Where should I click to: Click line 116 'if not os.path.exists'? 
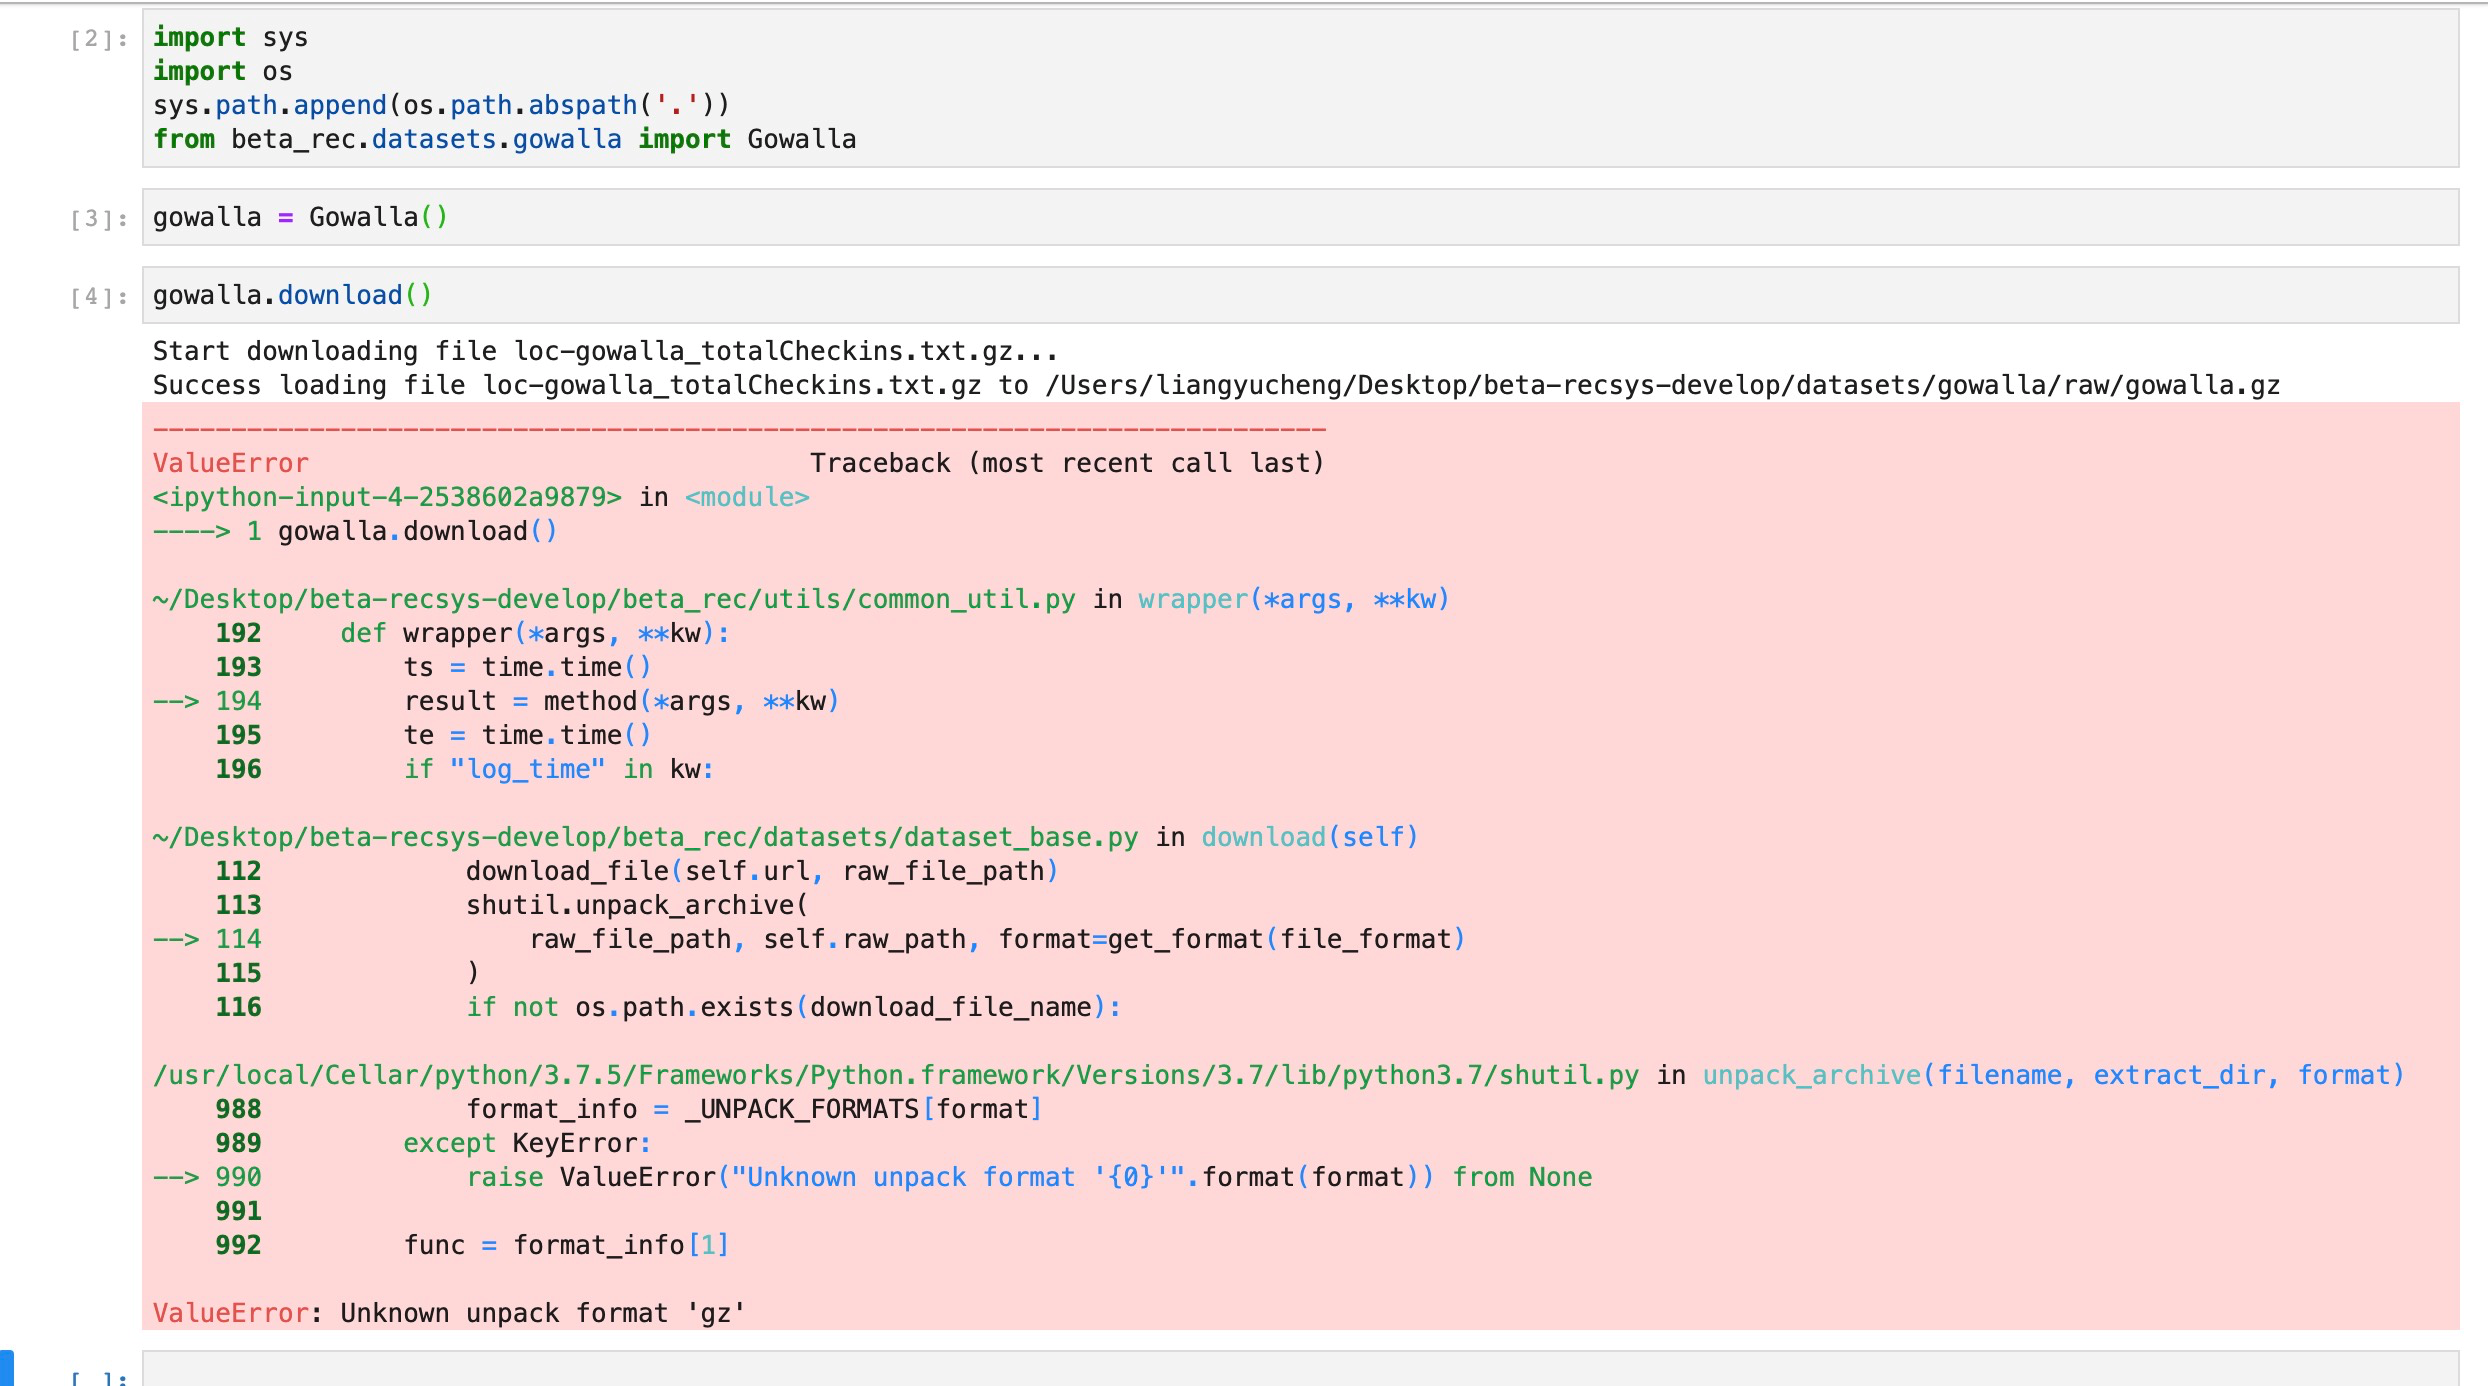point(668,1007)
